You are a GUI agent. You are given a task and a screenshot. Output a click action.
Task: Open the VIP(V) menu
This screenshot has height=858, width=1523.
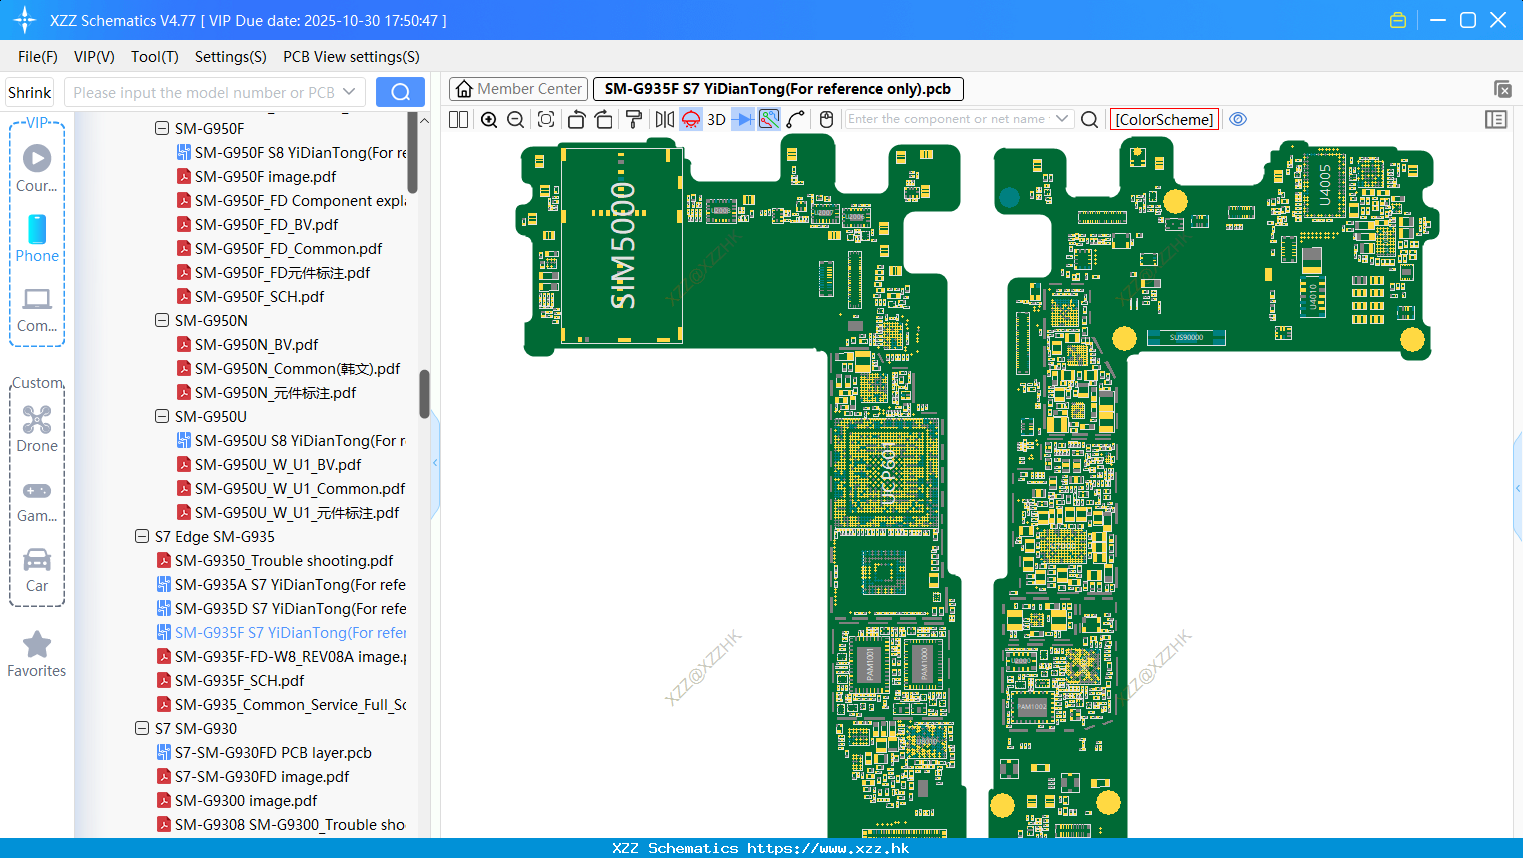[x=94, y=57]
